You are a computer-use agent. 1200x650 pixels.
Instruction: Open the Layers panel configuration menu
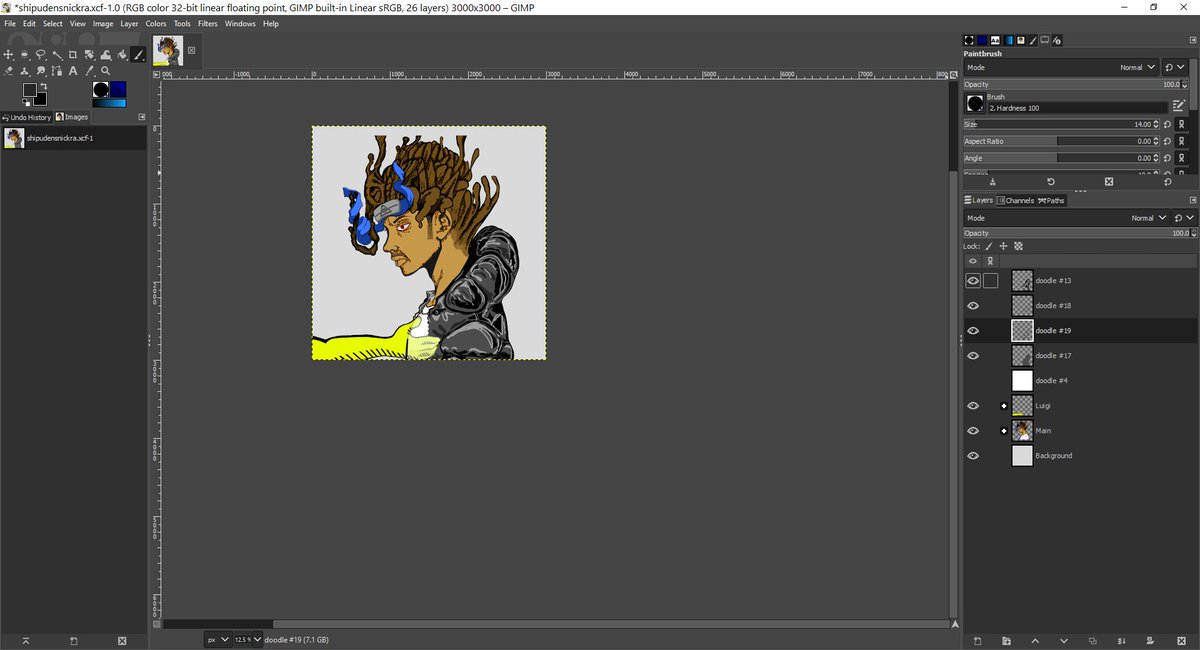pyautogui.click(x=1192, y=200)
